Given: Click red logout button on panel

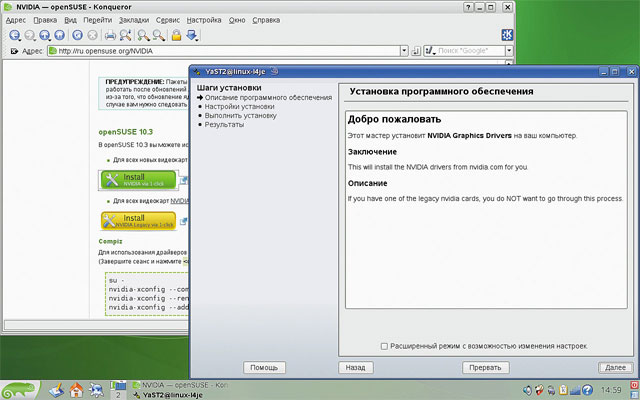Looking at the screenshot, I should click(635, 385).
